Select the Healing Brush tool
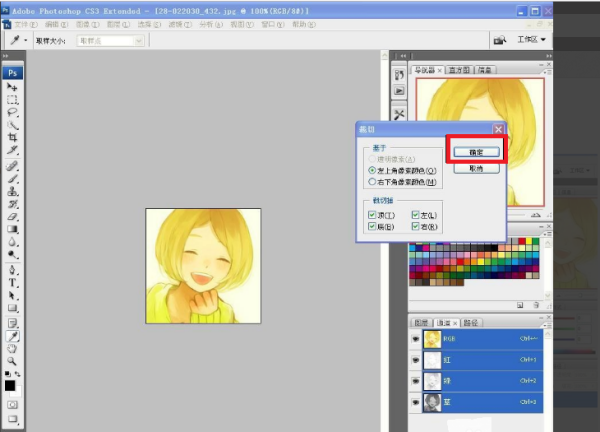The height and width of the screenshot is (432, 600). 12,166
